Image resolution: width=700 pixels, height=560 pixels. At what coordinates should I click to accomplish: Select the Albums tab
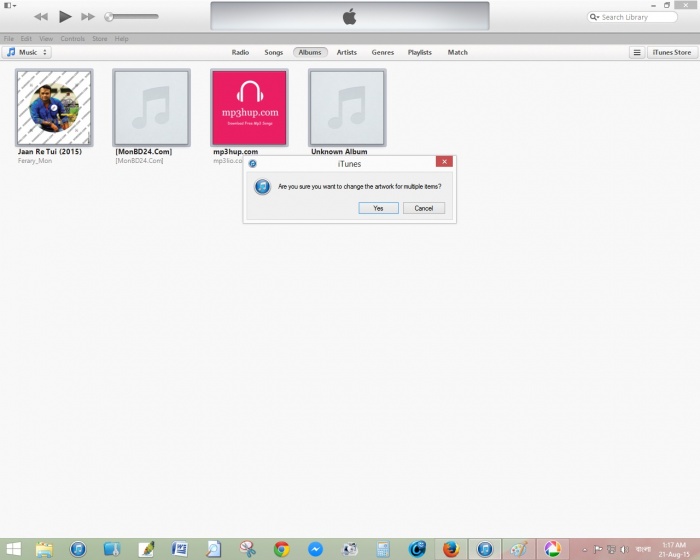tap(310, 52)
